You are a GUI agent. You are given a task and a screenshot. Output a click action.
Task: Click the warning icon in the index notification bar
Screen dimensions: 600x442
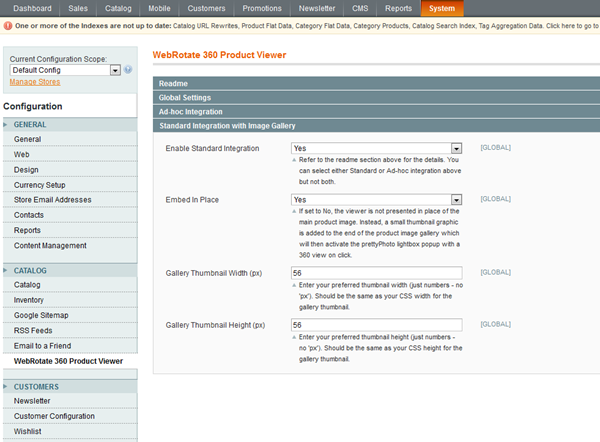tap(8, 25)
